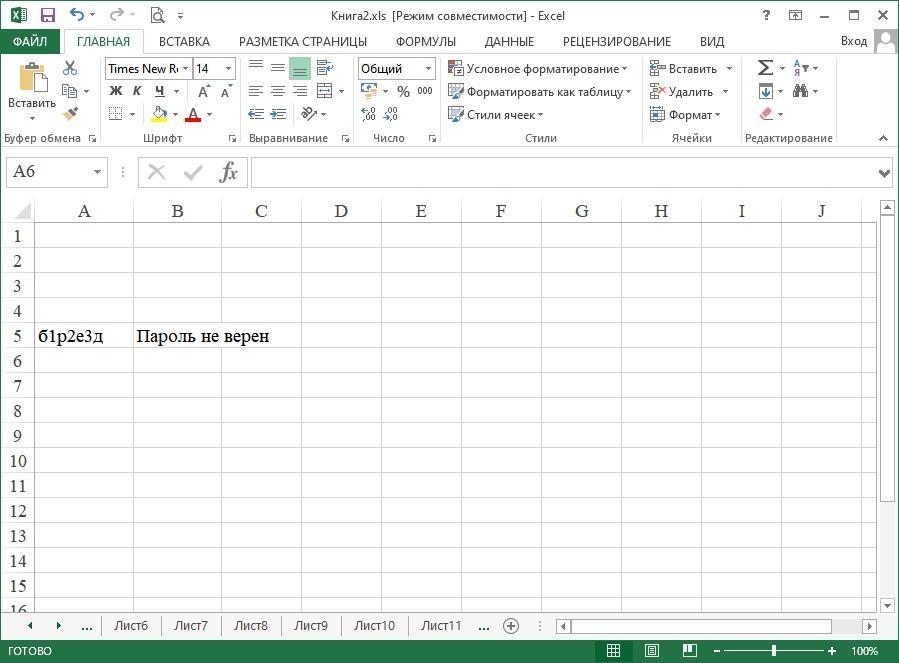Add a new sheet with plus button

[x=511, y=626]
